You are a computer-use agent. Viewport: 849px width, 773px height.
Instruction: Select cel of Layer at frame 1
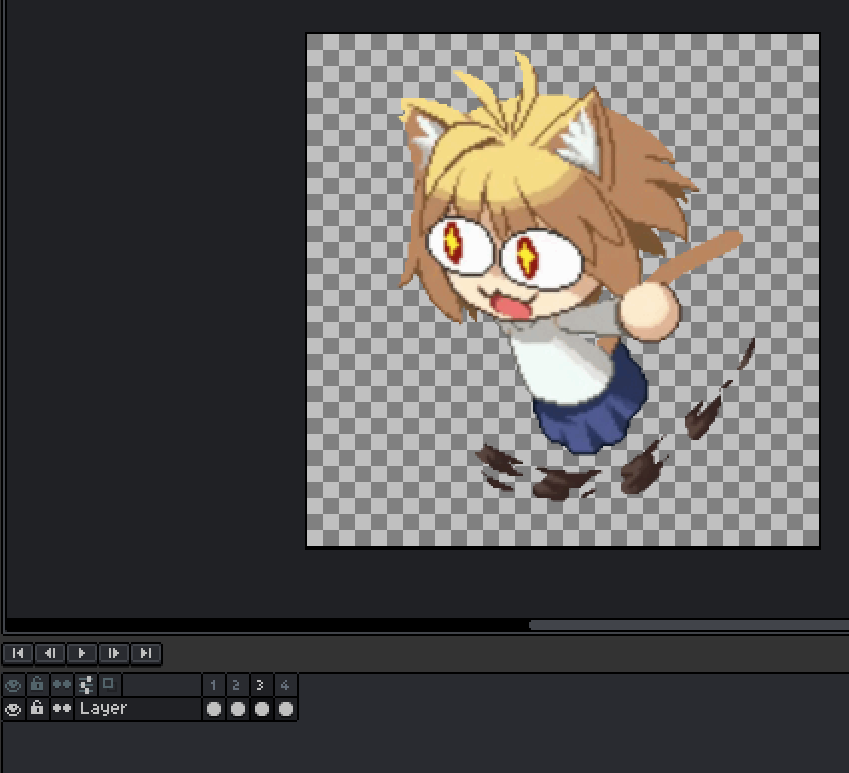[x=214, y=709]
